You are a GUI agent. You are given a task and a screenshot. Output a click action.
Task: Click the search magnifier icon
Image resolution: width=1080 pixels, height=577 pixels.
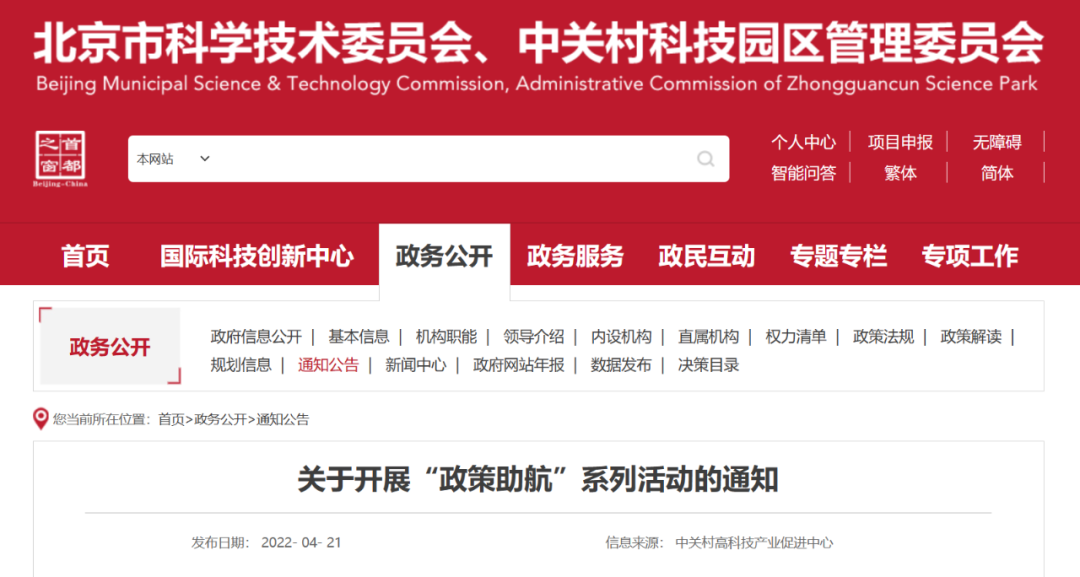tap(705, 159)
